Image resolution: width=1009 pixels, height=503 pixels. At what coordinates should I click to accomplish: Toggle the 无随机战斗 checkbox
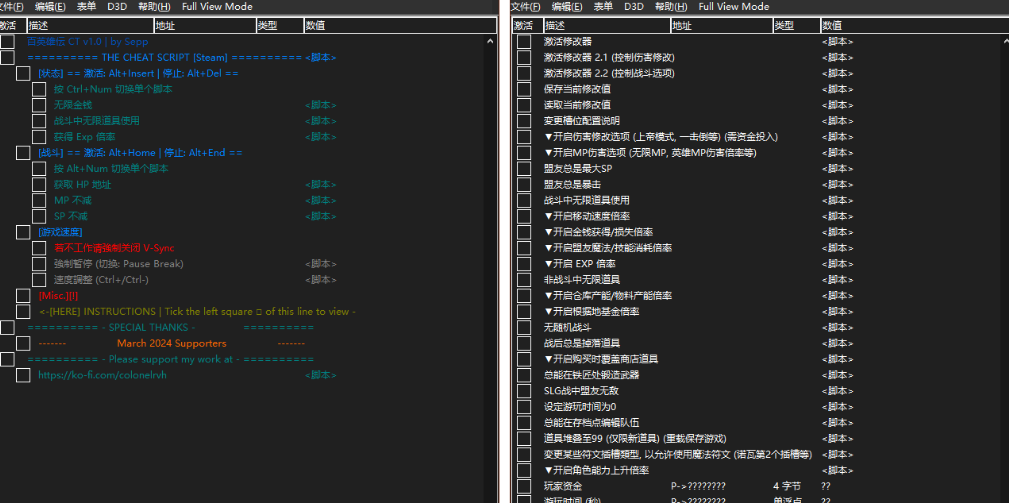[x=524, y=327]
